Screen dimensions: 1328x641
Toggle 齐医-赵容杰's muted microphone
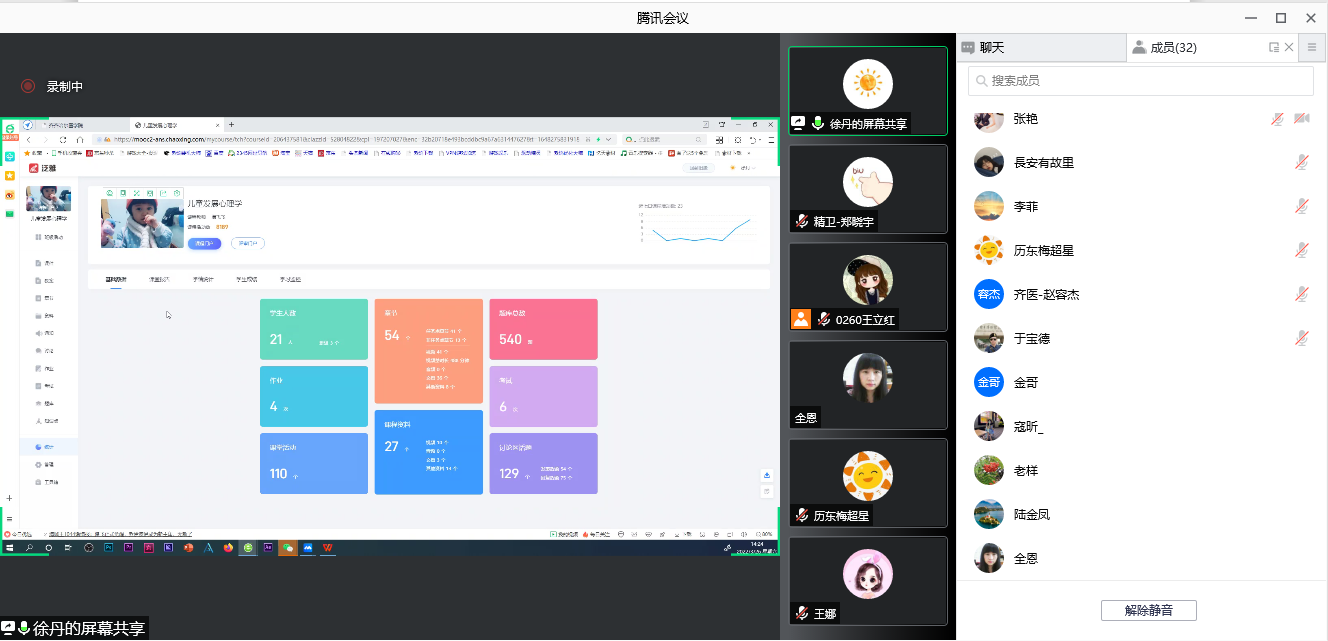click(1302, 295)
